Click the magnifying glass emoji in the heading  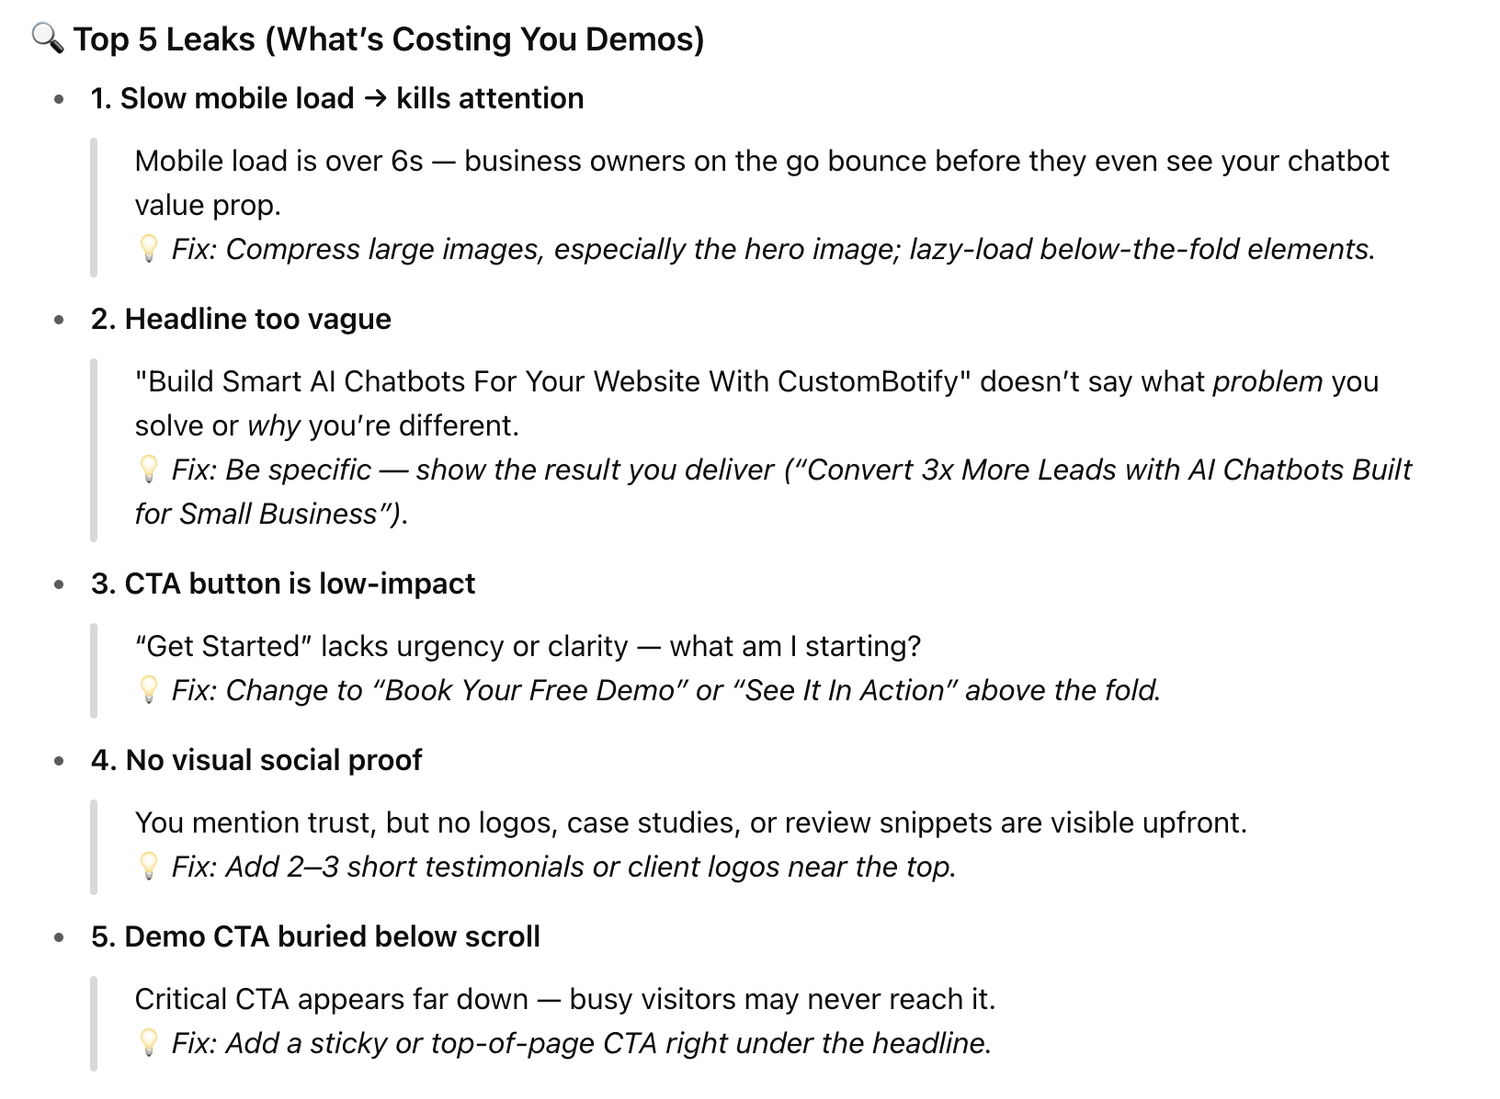point(48,39)
